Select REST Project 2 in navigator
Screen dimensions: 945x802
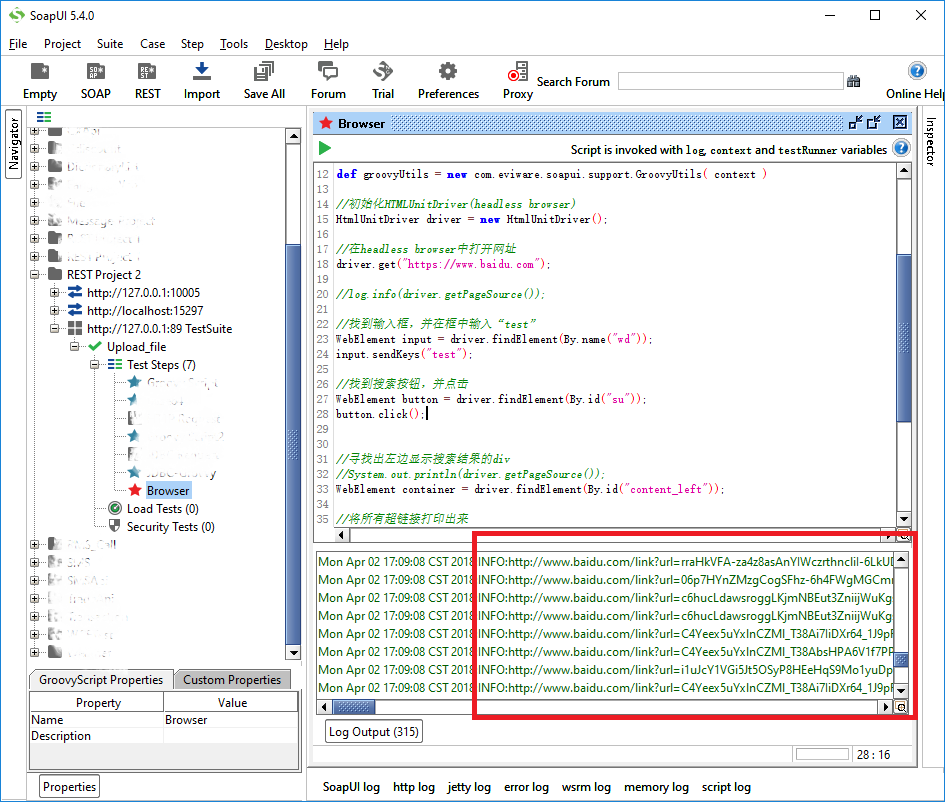104,275
